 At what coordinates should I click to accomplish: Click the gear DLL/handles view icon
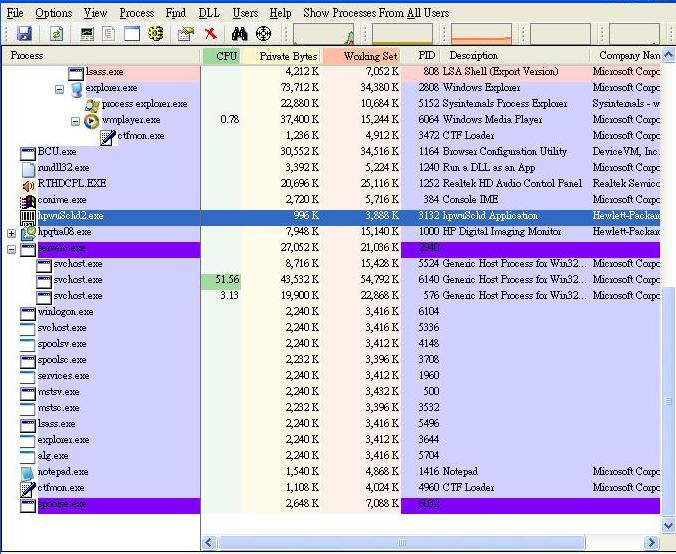click(156, 33)
